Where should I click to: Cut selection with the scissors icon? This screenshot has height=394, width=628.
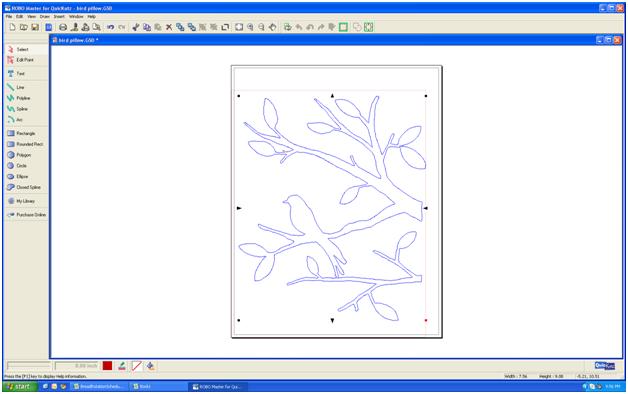(136, 27)
